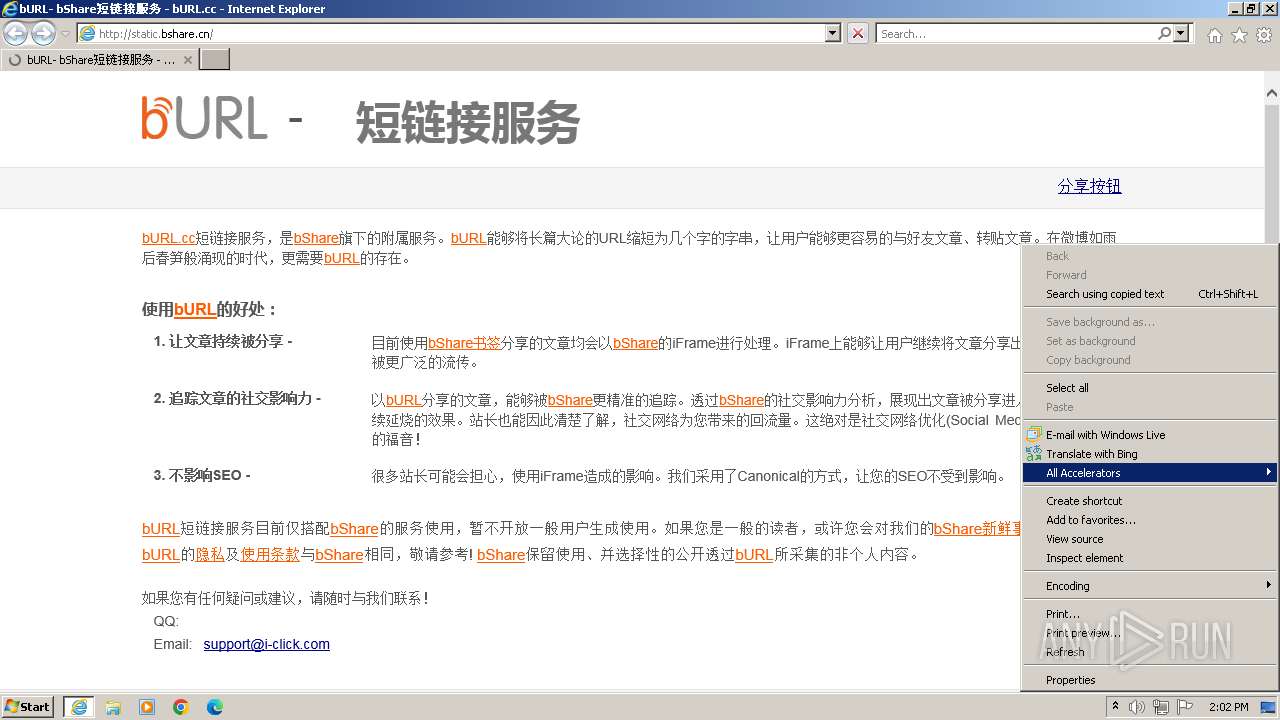Open the Home icon in toolbar
The width and height of the screenshot is (1280, 720).
[1214, 35]
